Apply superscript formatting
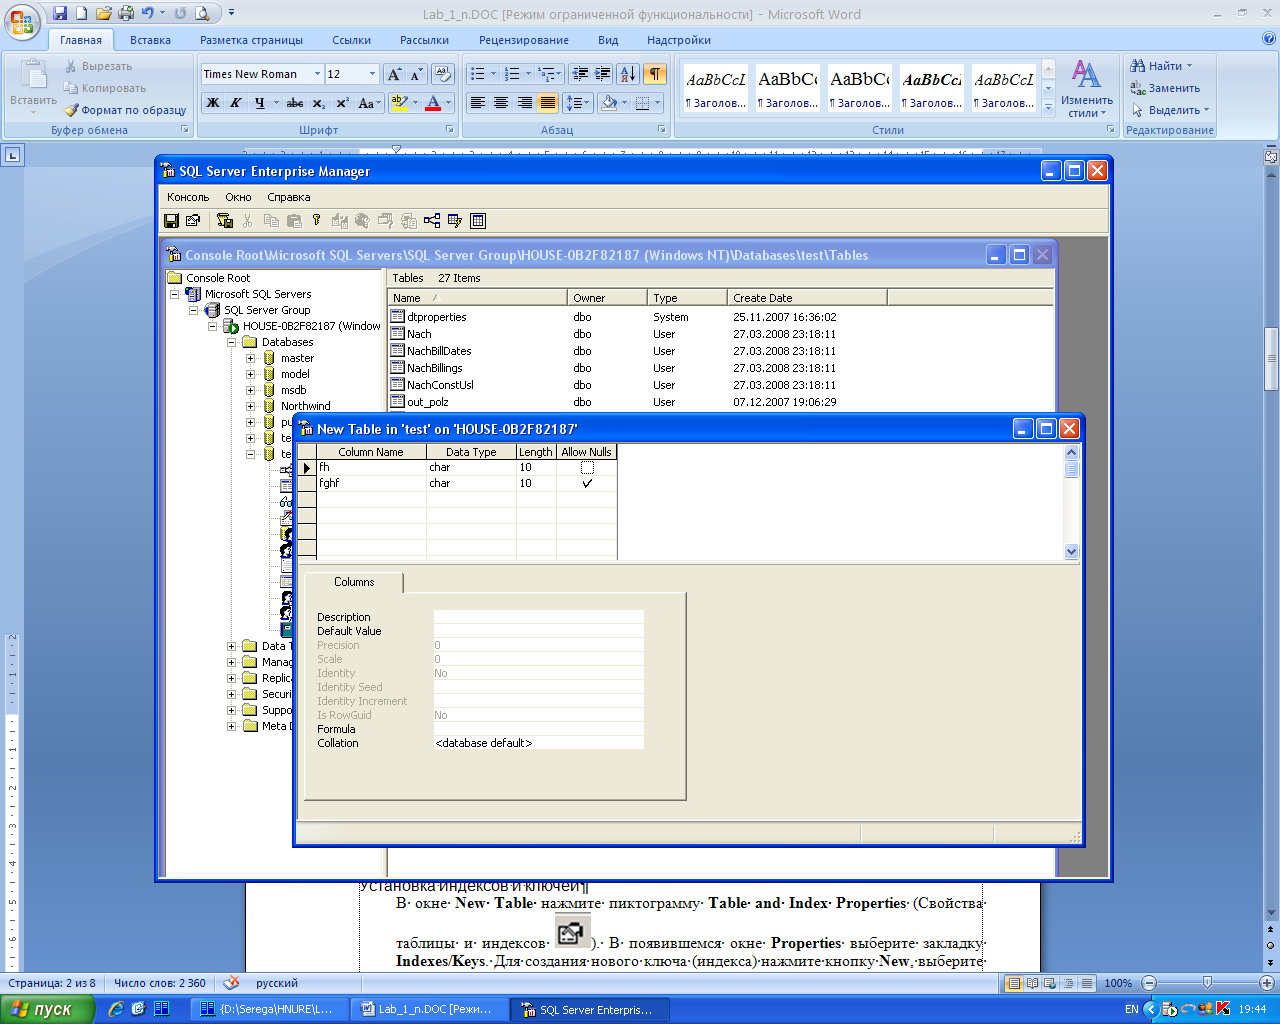Viewport: 1280px width, 1024px height. 342,103
